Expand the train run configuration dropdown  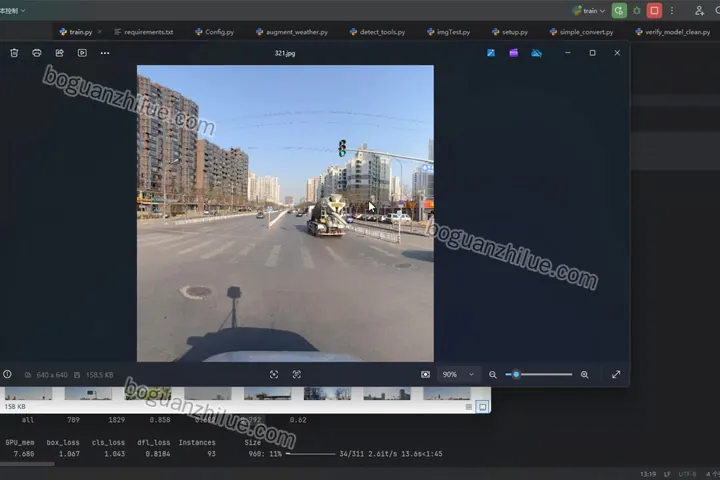pyautogui.click(x=589, y=11)
